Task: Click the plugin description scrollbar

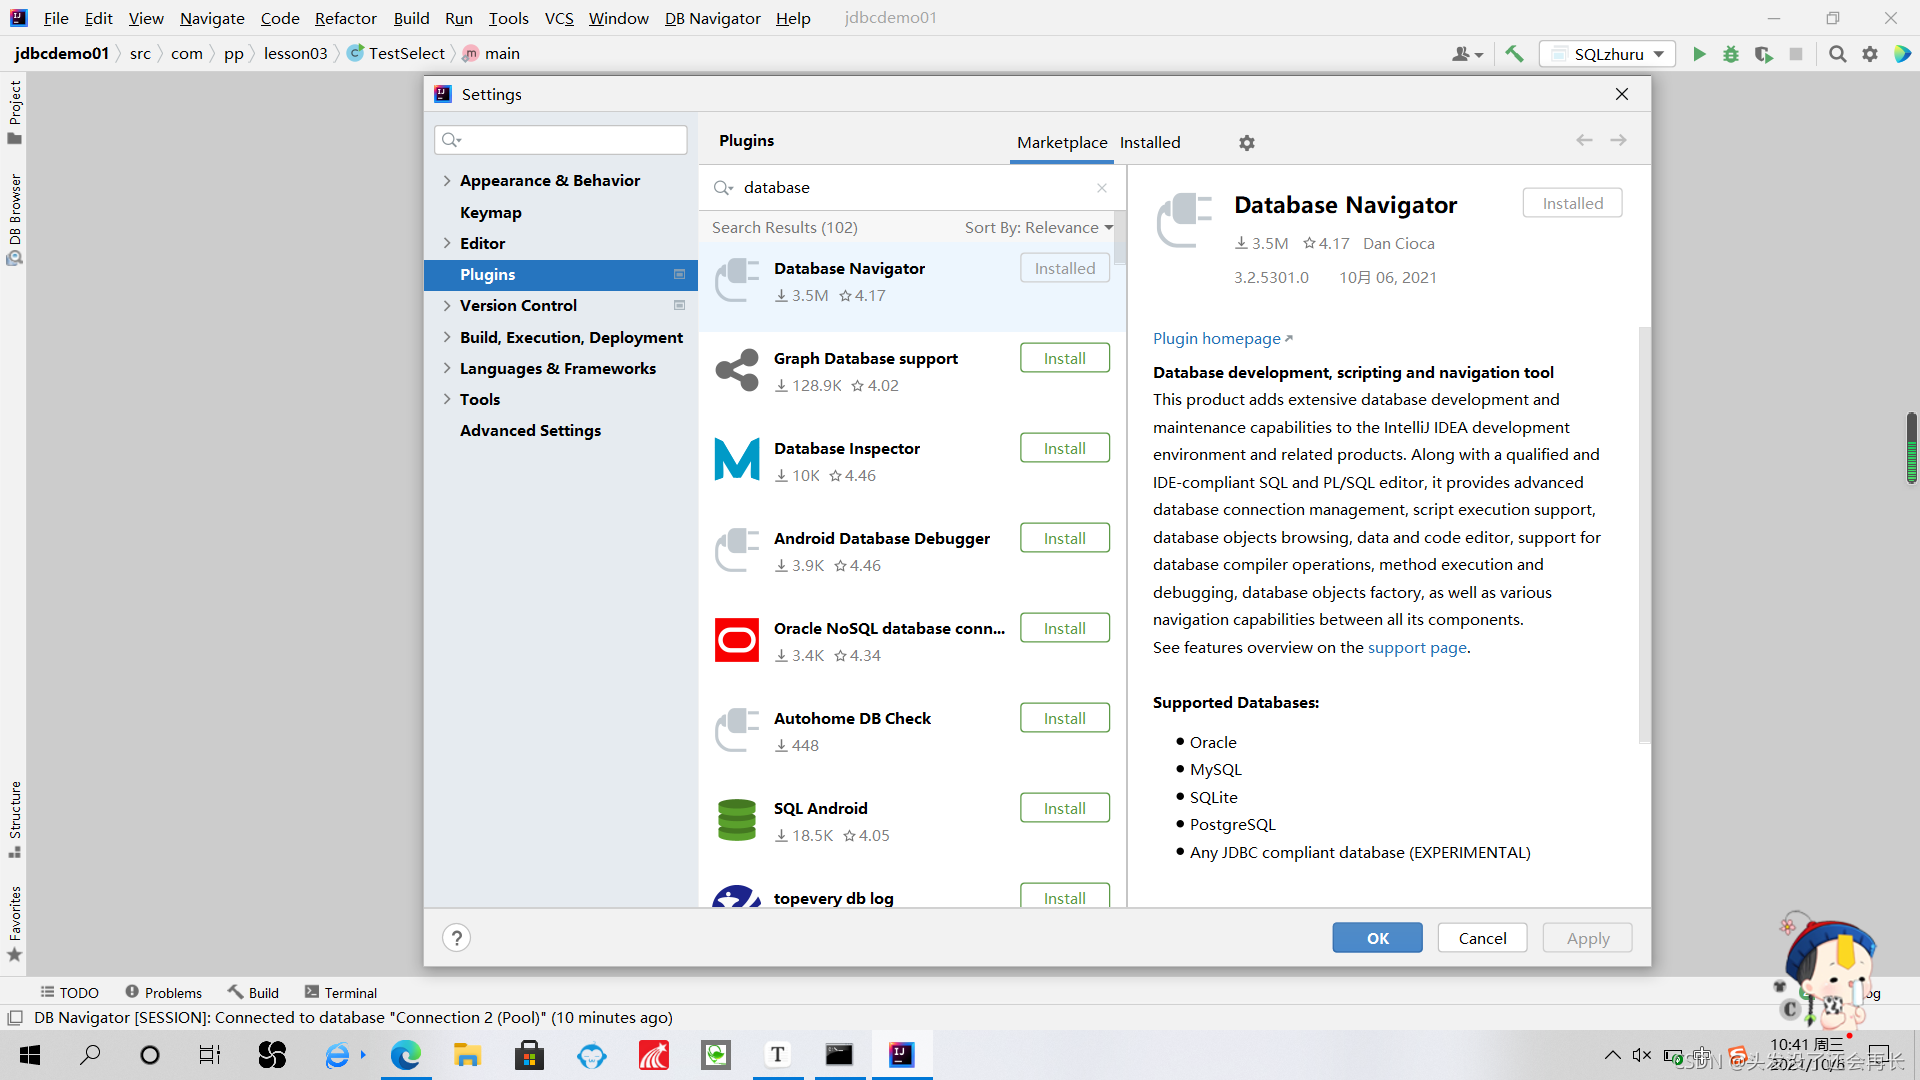Action: (x=1643, y=535)
